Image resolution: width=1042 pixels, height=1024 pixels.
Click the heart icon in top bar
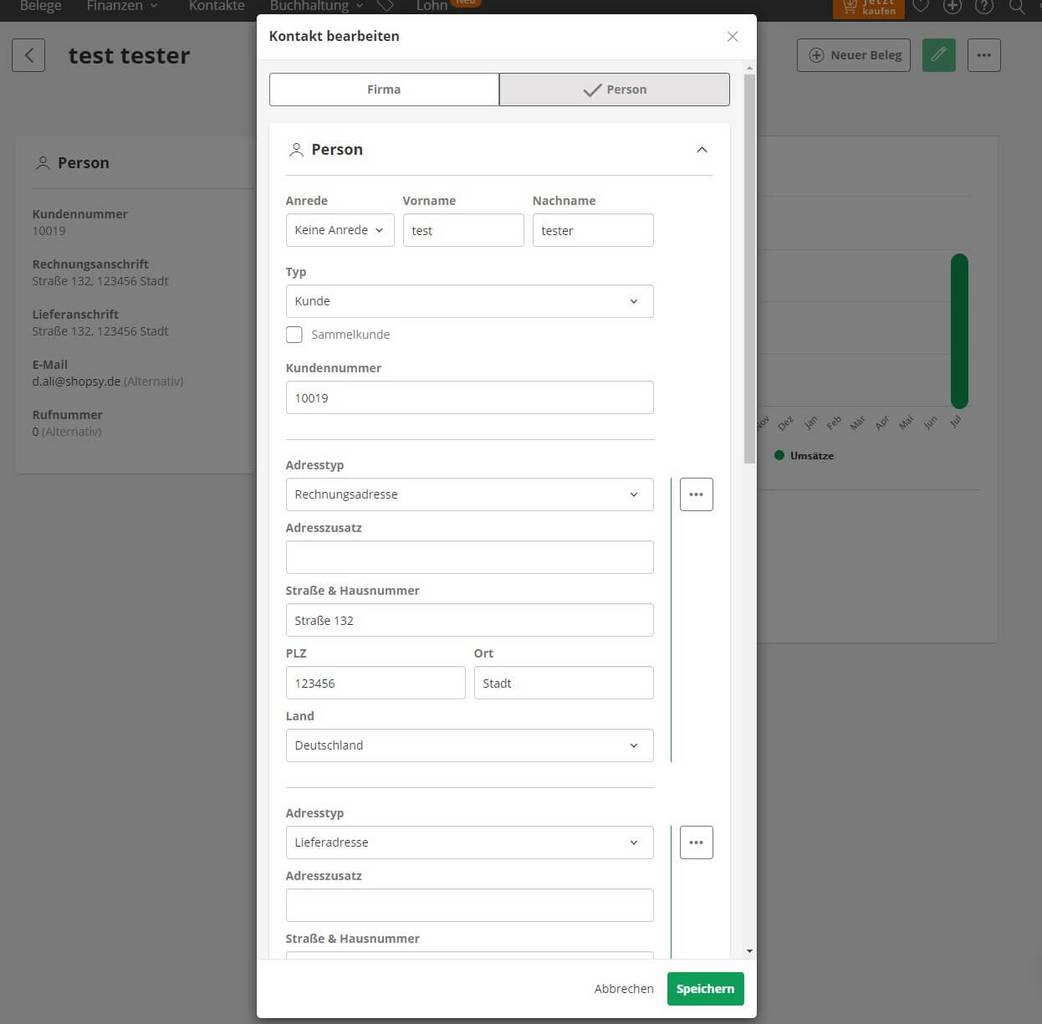click(921, 6)
